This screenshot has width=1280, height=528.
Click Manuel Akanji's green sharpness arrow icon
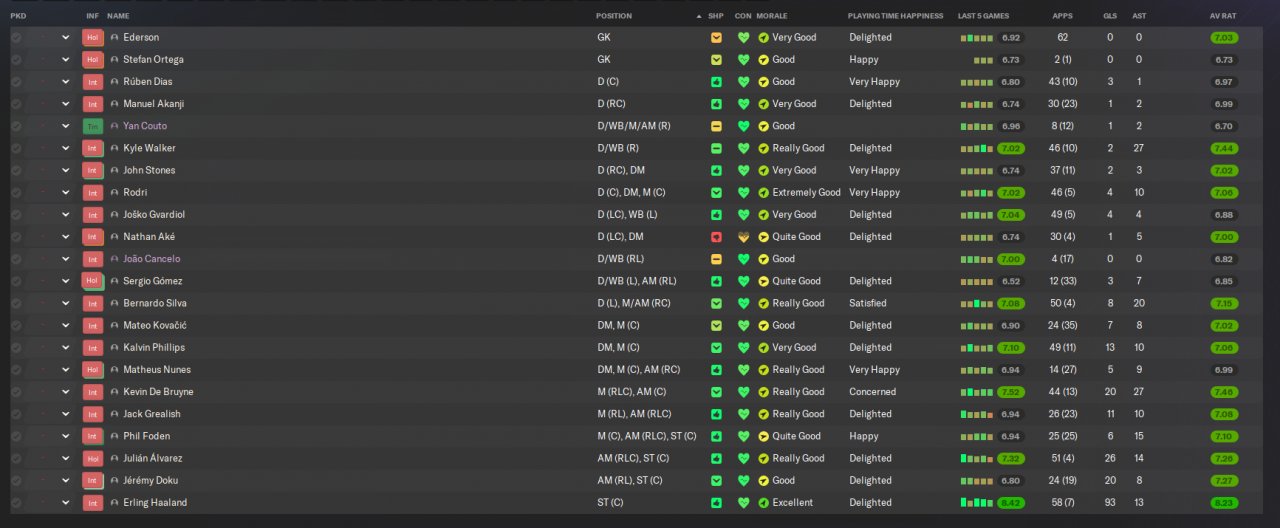click(x=716, y=104)
